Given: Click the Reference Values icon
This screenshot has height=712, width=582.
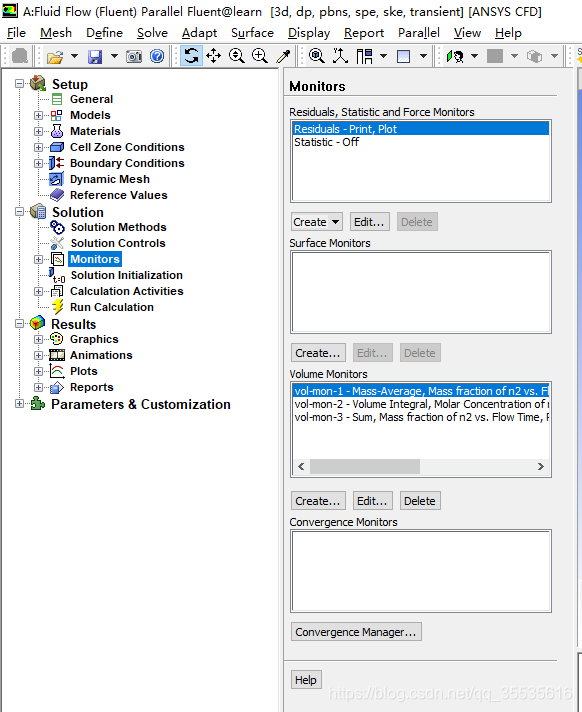Looking at the screenshot, I should (x=57, y=195).
